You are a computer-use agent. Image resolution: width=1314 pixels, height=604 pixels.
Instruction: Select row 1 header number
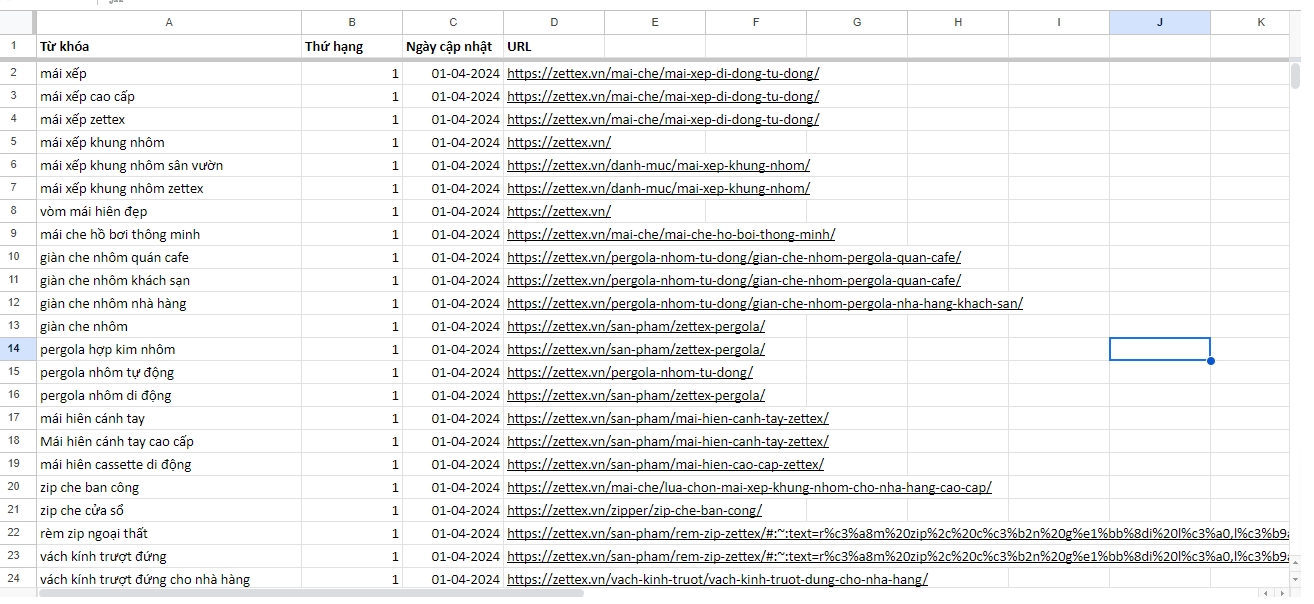[x=14, y=46]
